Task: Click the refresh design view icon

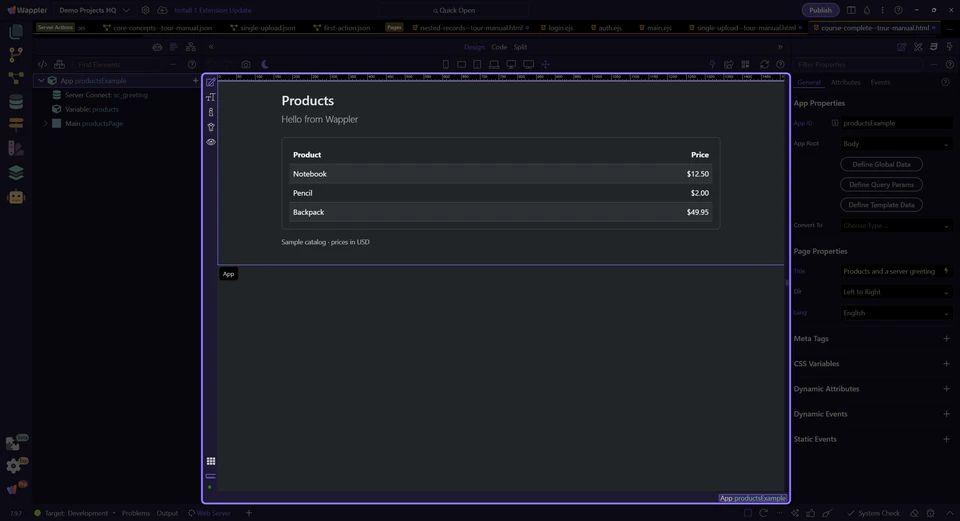Action: coord(764,64)
